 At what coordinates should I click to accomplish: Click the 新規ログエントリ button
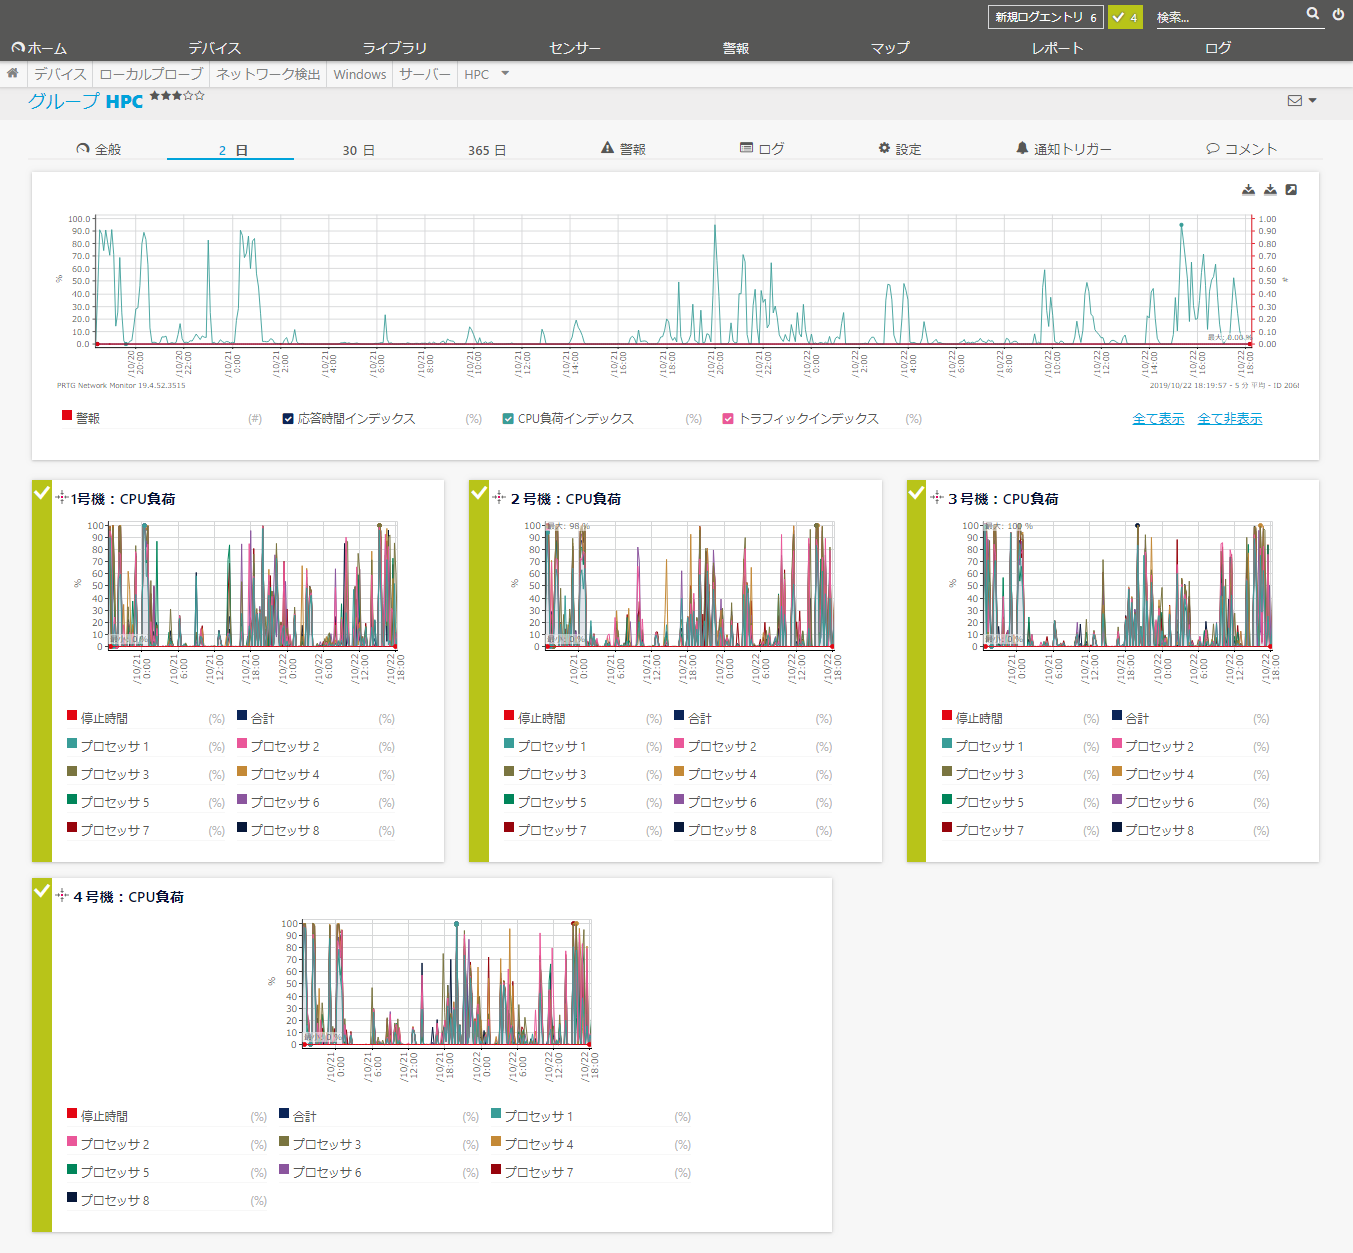point(1045,17)
